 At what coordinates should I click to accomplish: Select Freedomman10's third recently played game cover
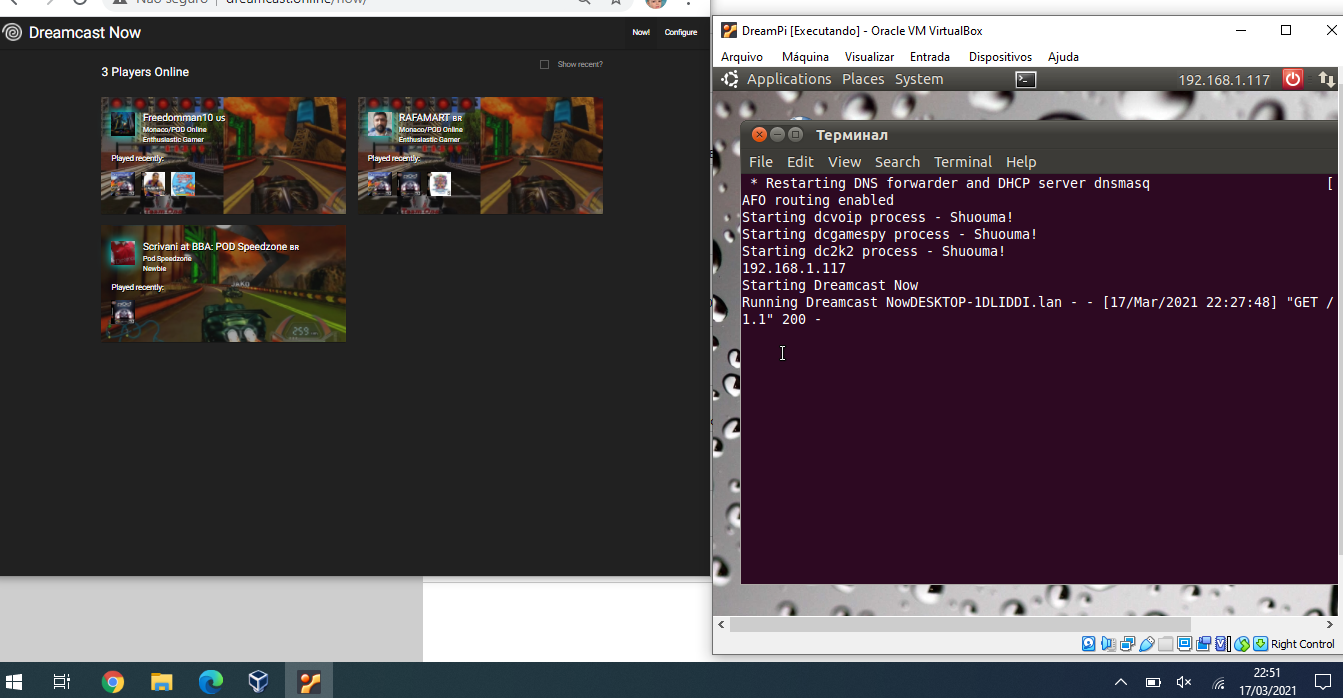point(182,183)
